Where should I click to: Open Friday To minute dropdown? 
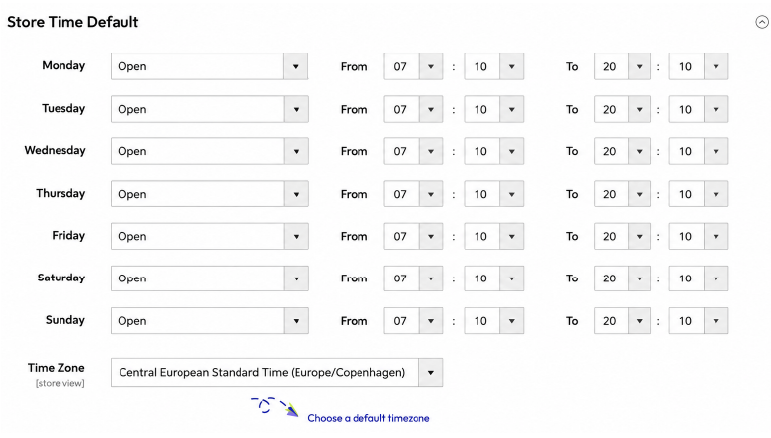point(698,236)
